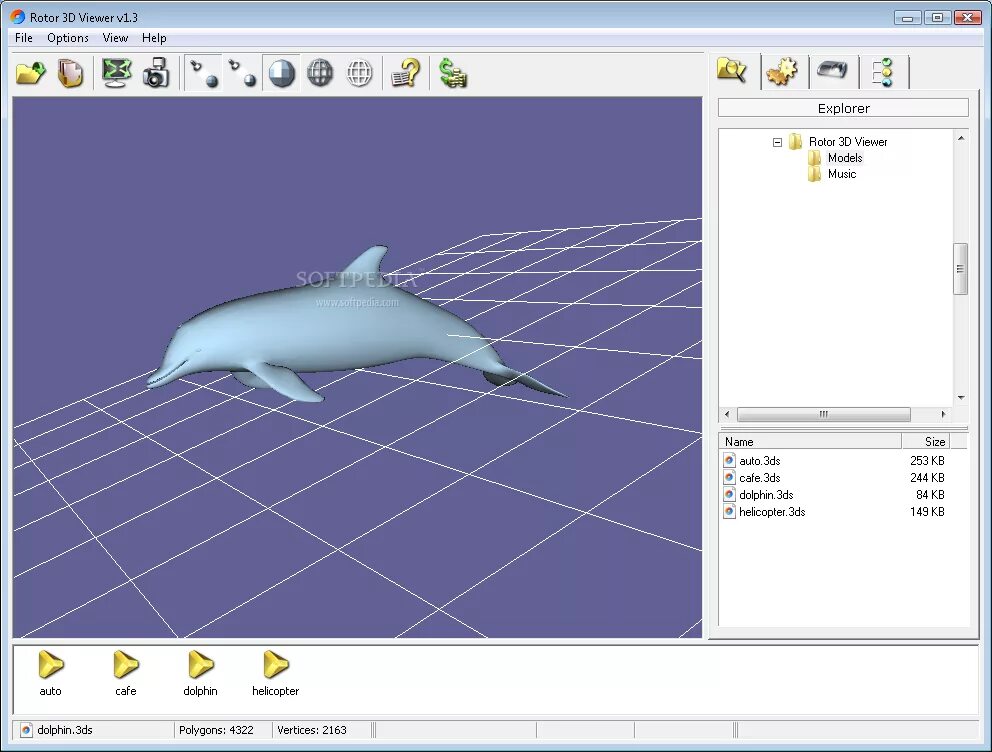Switch to dark wireframe globe render mode

[x=320, y=73]
